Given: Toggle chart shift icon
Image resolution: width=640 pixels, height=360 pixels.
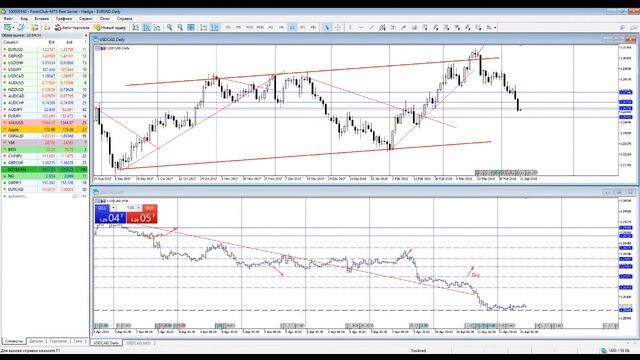Looking at the screenshot, I should [215, 27].
